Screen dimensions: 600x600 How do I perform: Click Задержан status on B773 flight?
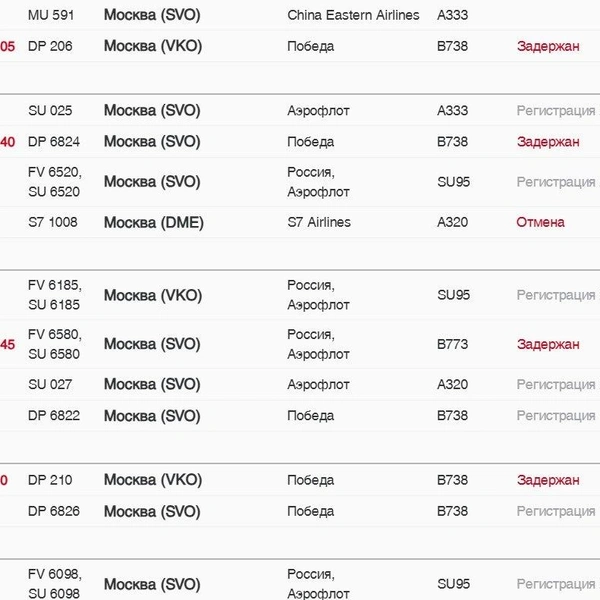[548, 344]
